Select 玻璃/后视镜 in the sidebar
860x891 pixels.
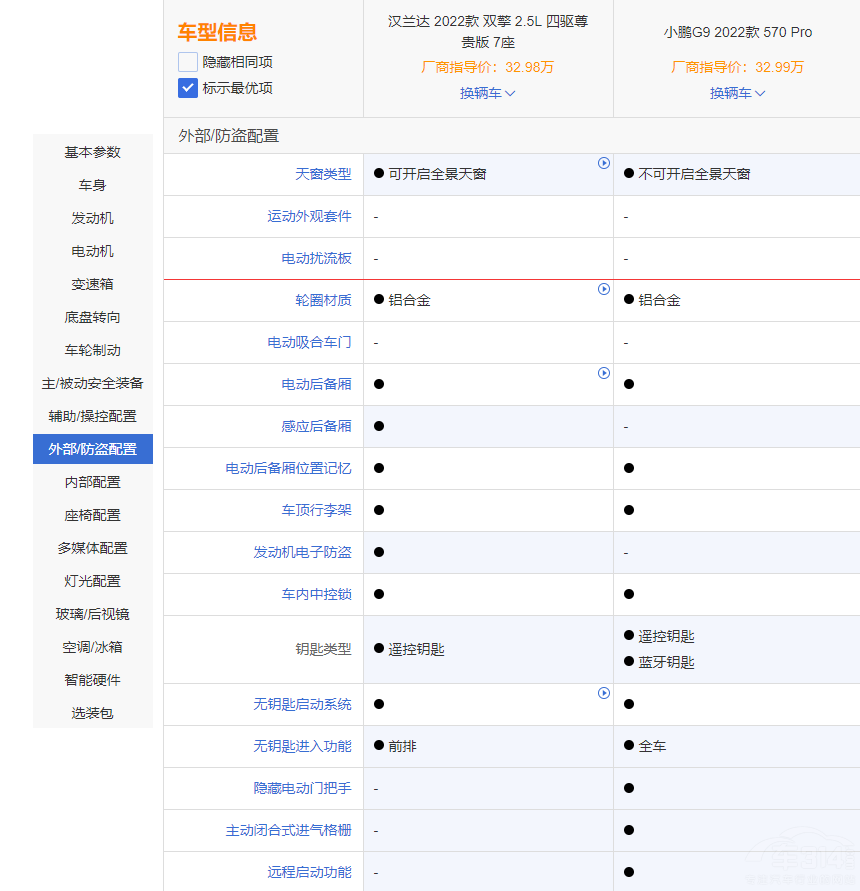click(93, 614)
